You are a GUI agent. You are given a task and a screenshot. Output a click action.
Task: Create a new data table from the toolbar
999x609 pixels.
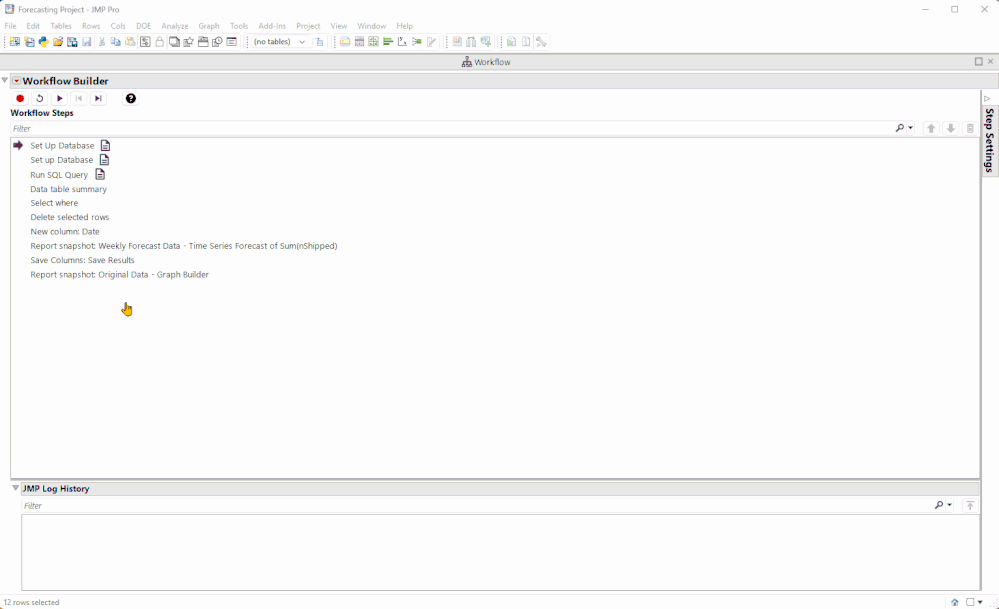tap(13, 41)
